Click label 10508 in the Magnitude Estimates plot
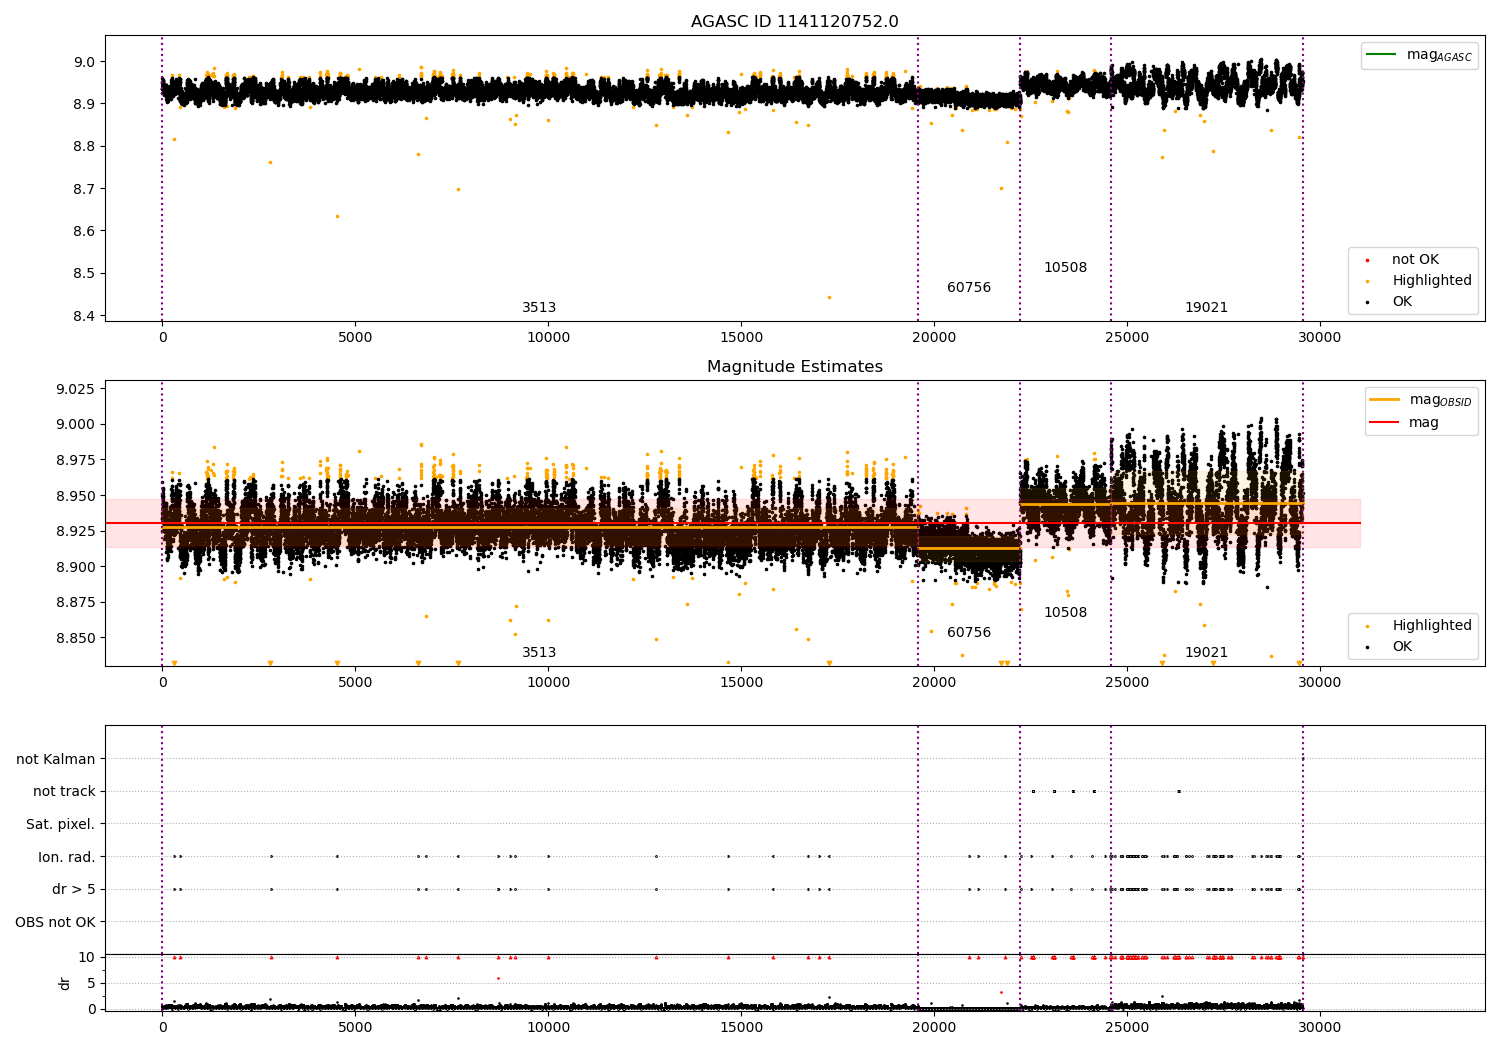 pos(1065,613)
